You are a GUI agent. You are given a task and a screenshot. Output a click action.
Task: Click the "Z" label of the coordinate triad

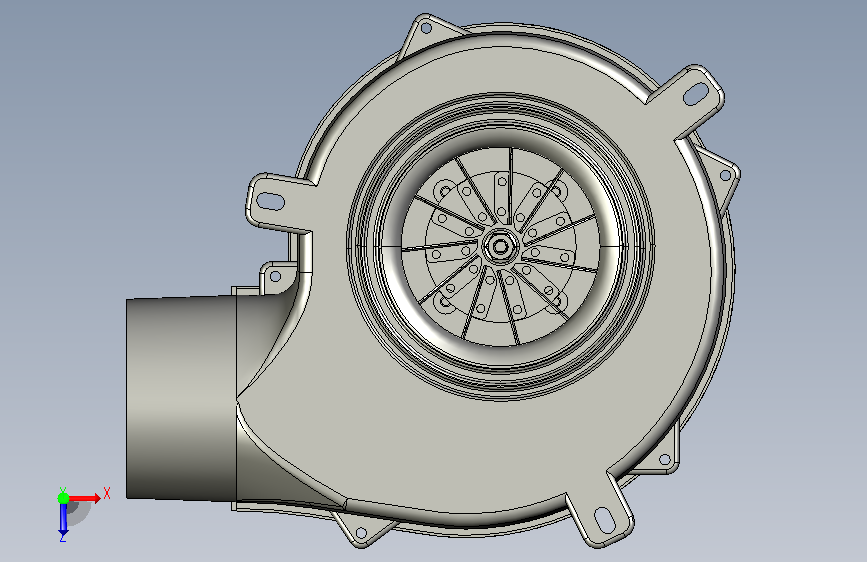tap(62, 538)
